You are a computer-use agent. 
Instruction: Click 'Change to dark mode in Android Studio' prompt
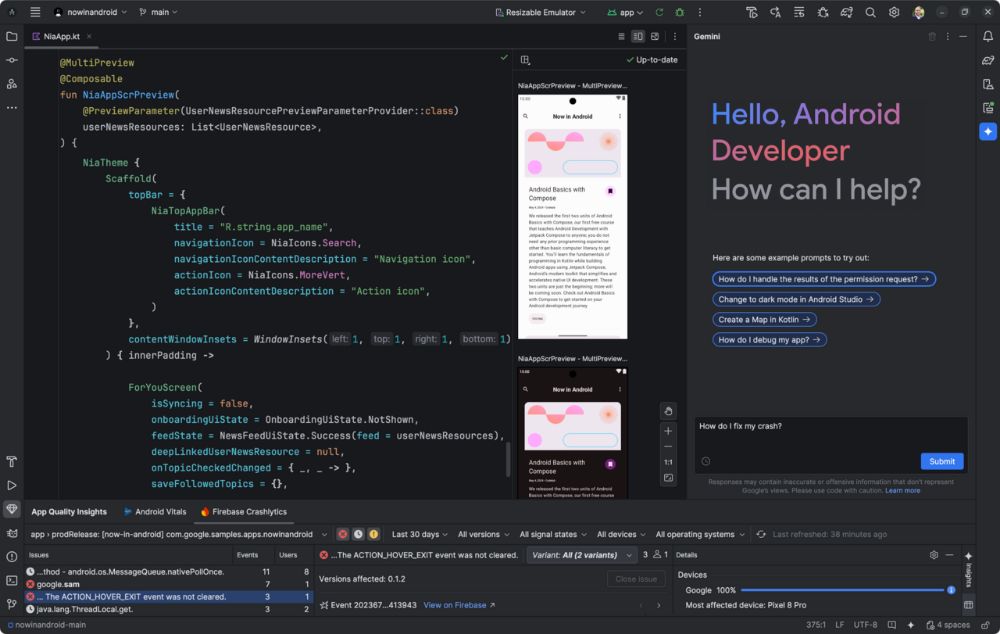coord(796,299)
